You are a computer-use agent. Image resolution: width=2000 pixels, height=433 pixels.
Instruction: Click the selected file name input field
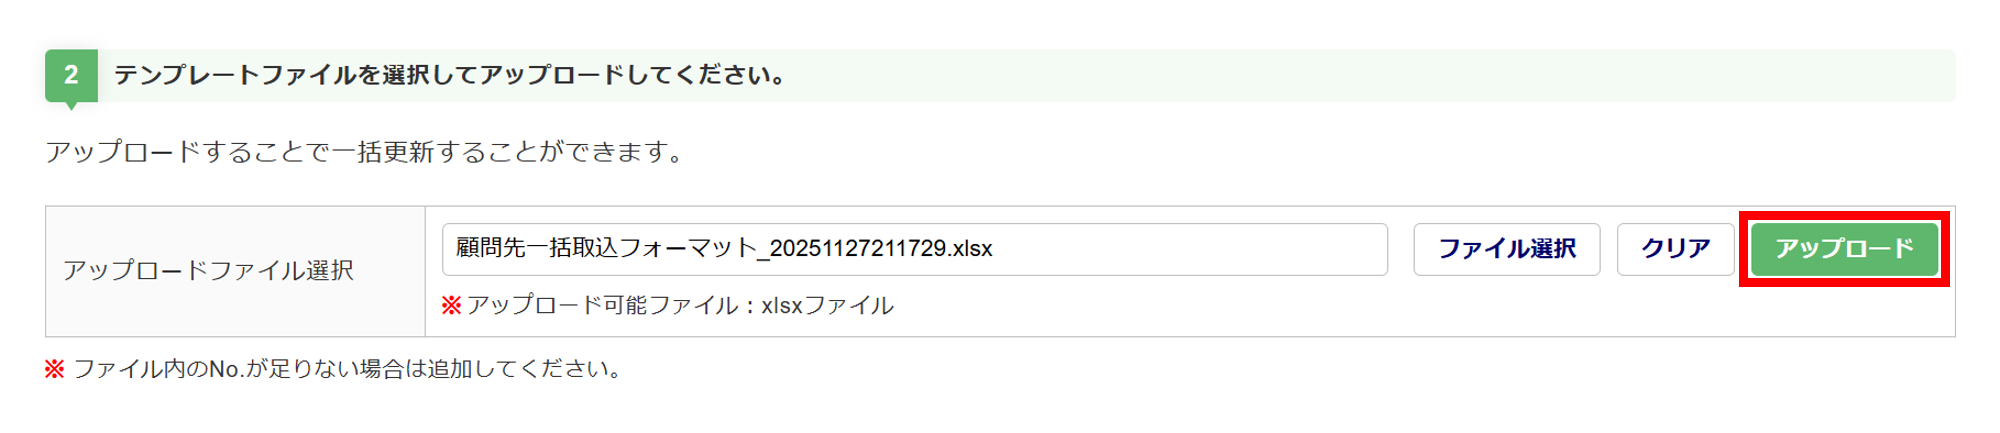click(x=914, y=249)
